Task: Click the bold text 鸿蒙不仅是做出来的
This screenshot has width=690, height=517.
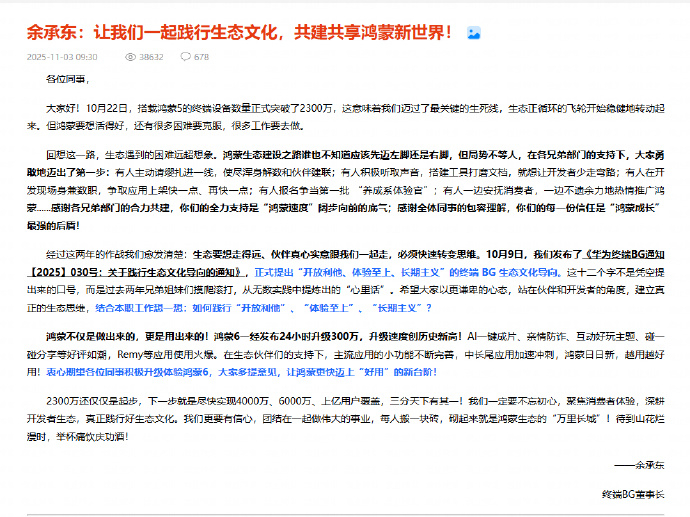Action: [91, 337]
